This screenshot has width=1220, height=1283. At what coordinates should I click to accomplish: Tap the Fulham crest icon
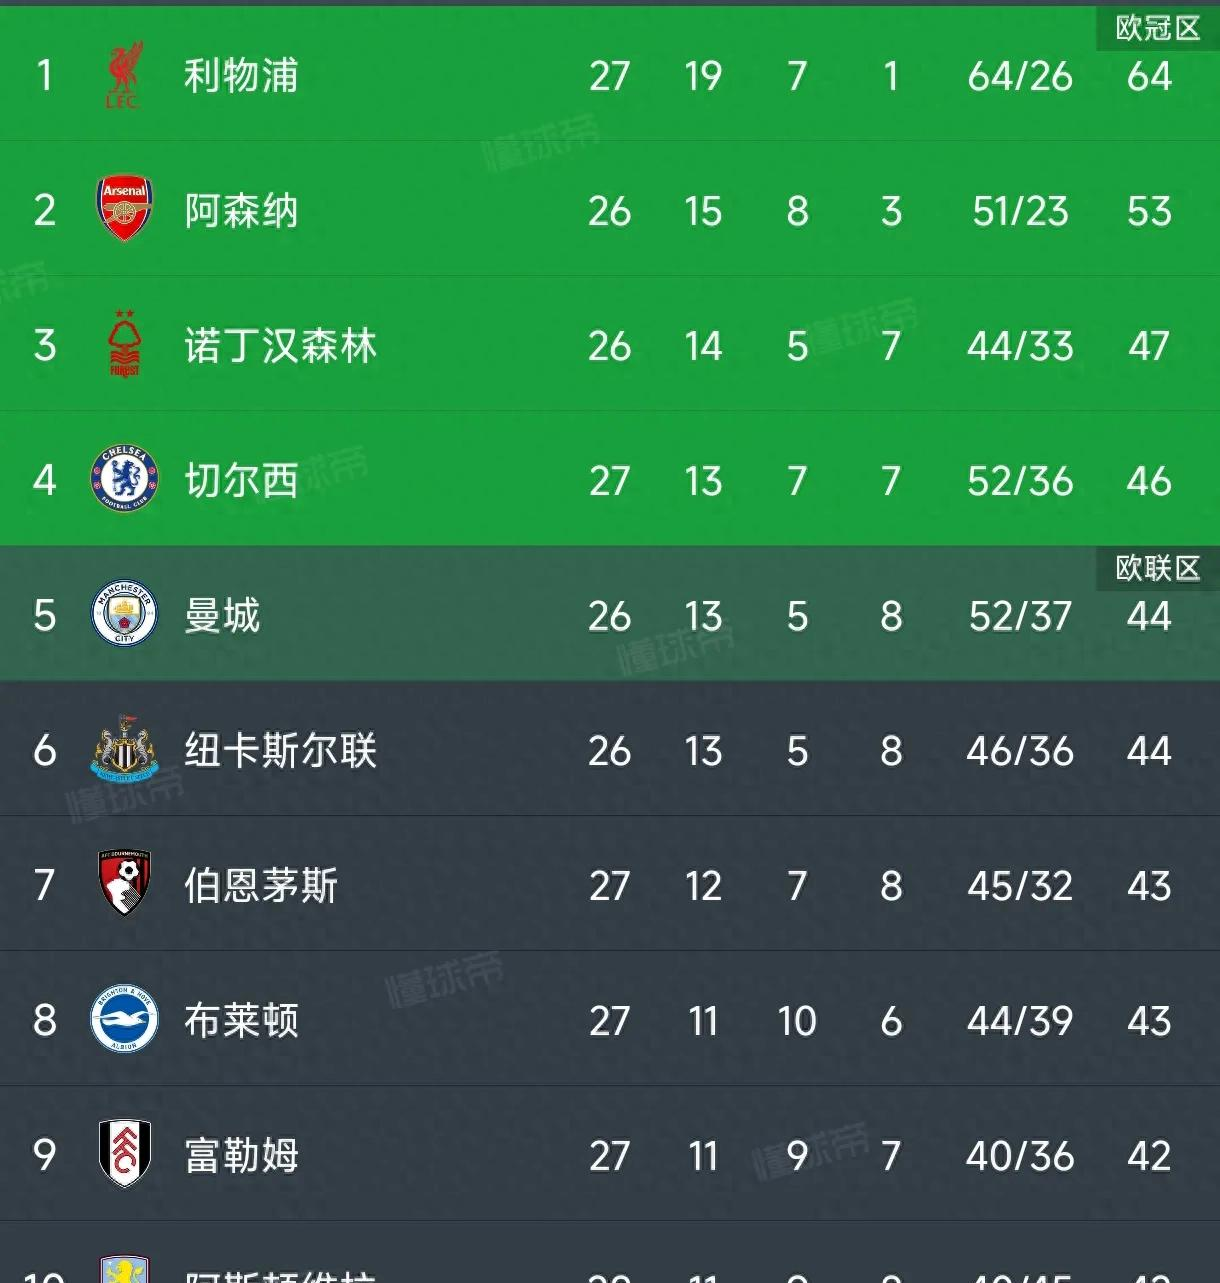point(125,1155)
